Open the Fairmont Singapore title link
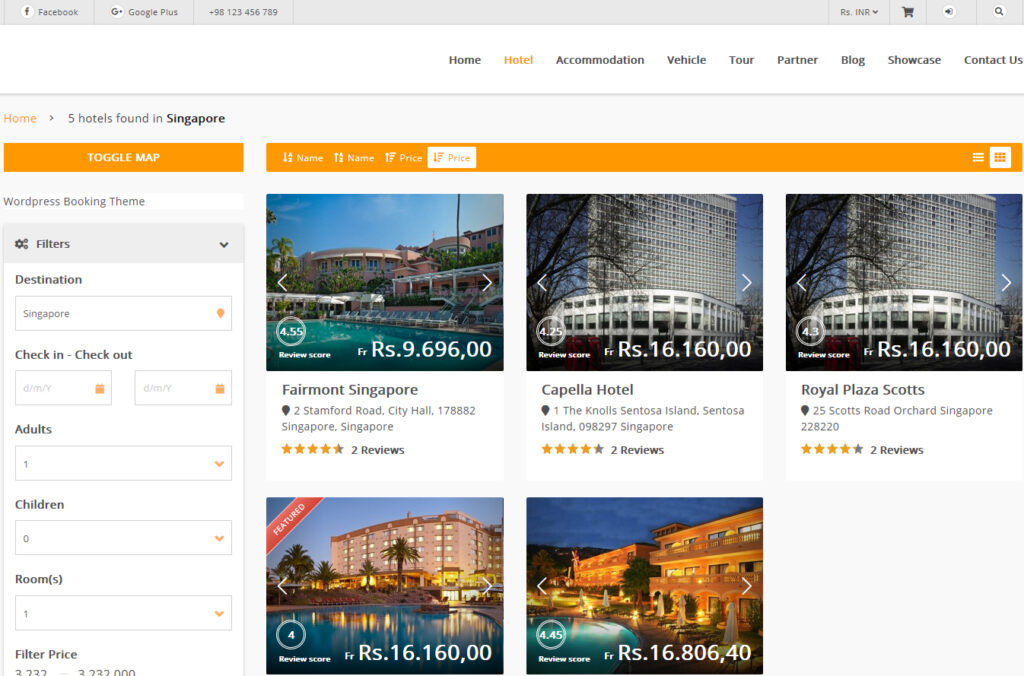This screenshot has height=676, width=1024. point(349,390)
